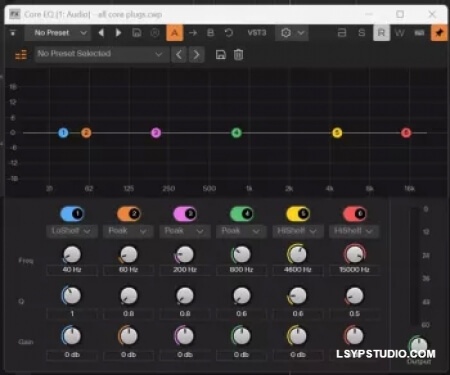
Task: Go to next EQ preset chevron
Action: pos(196,54)
